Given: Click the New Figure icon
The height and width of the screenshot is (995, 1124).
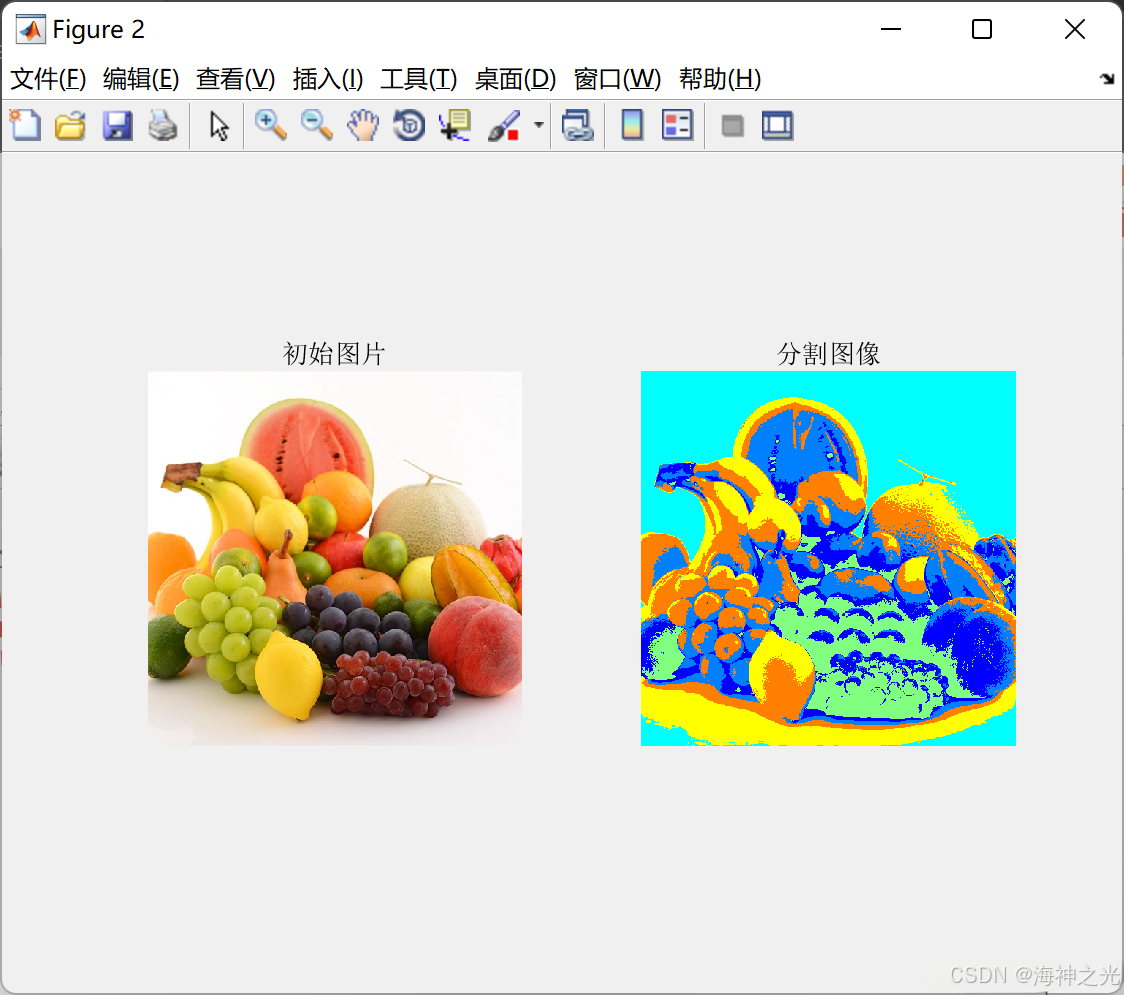Looking at the screenshot, I should [25, 125].
